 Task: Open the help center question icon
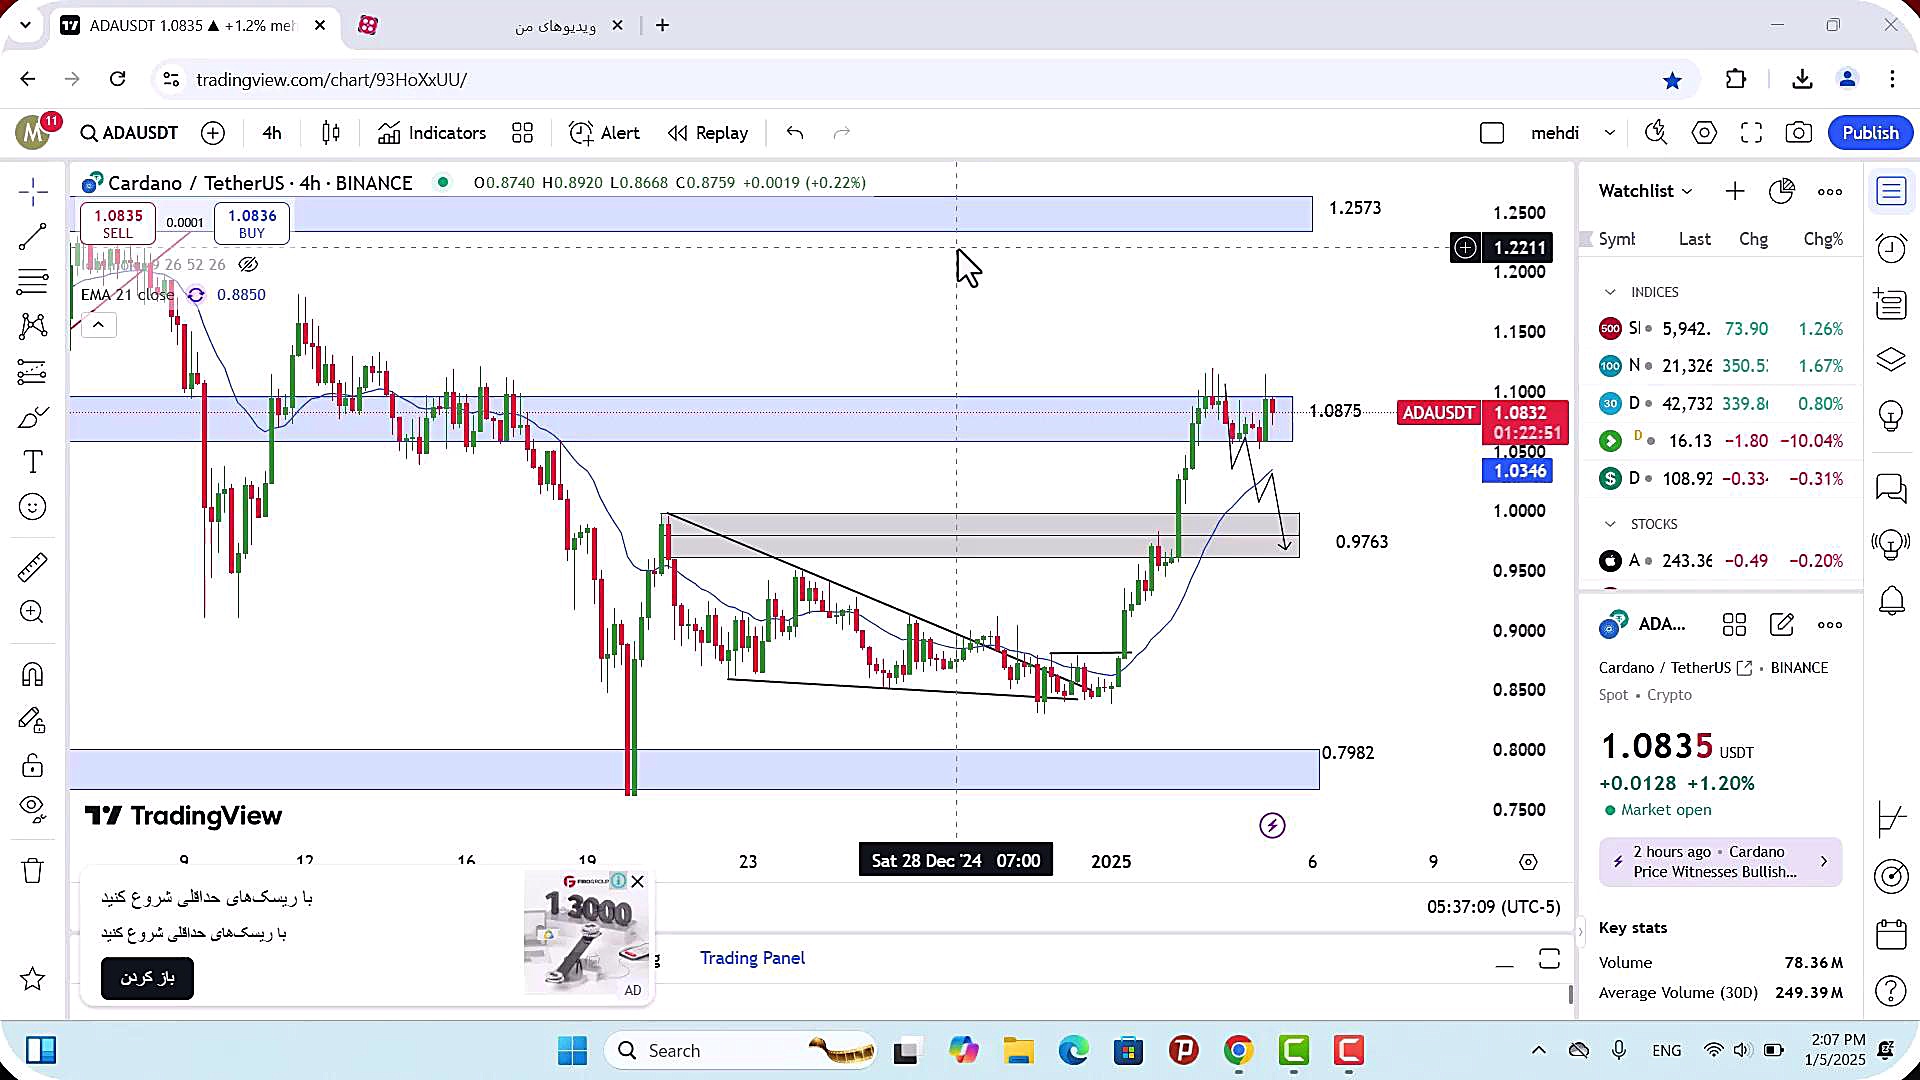click(x=1891, y=990)
